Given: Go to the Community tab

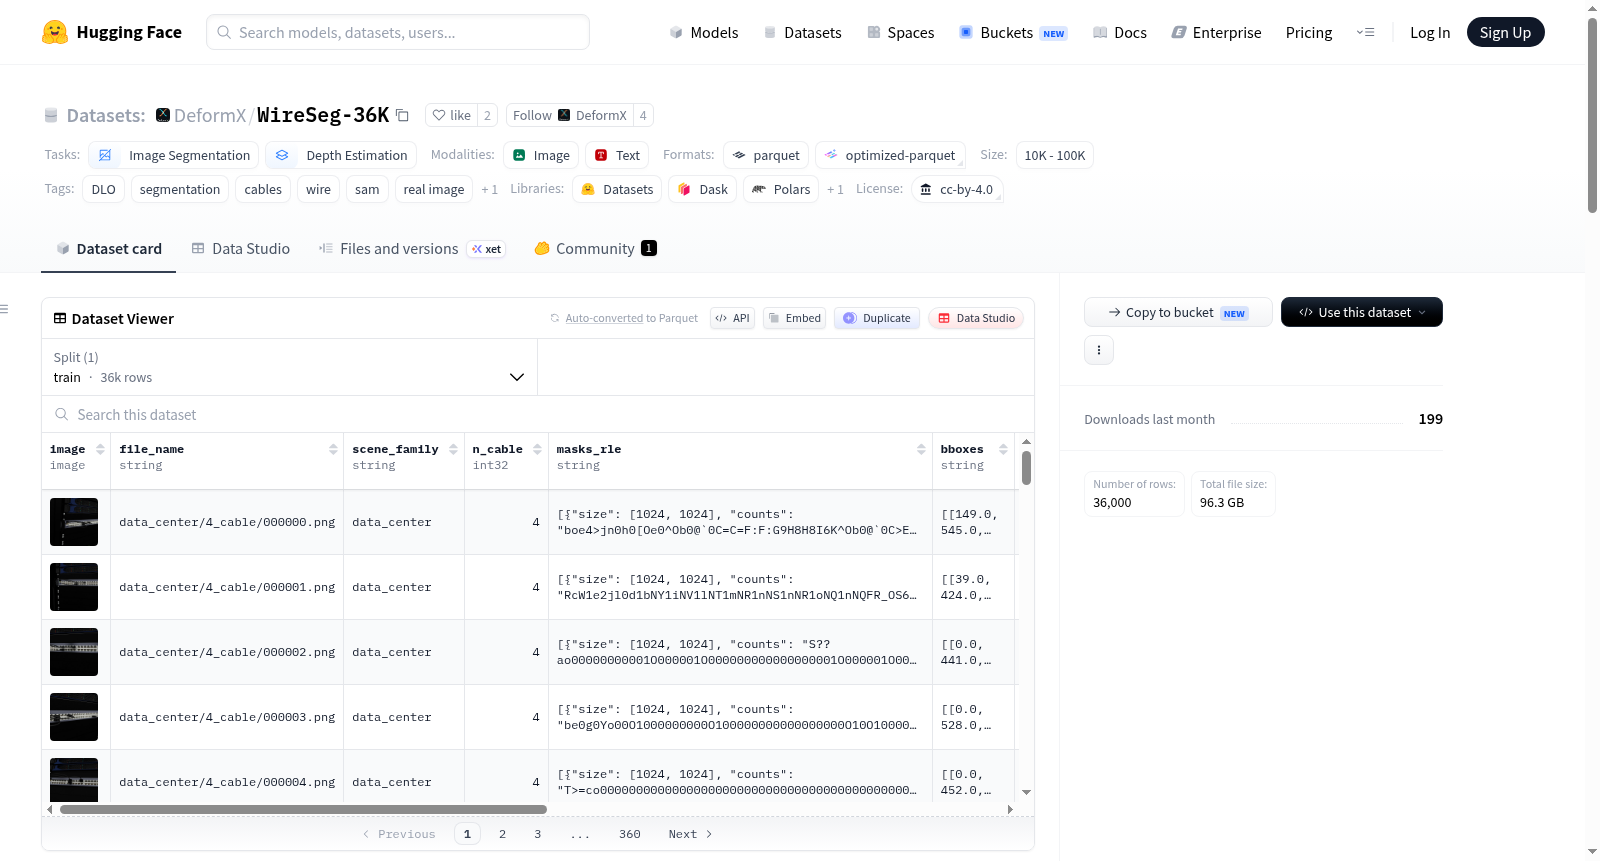Looking at the screenshot, I should click(596, 249).
